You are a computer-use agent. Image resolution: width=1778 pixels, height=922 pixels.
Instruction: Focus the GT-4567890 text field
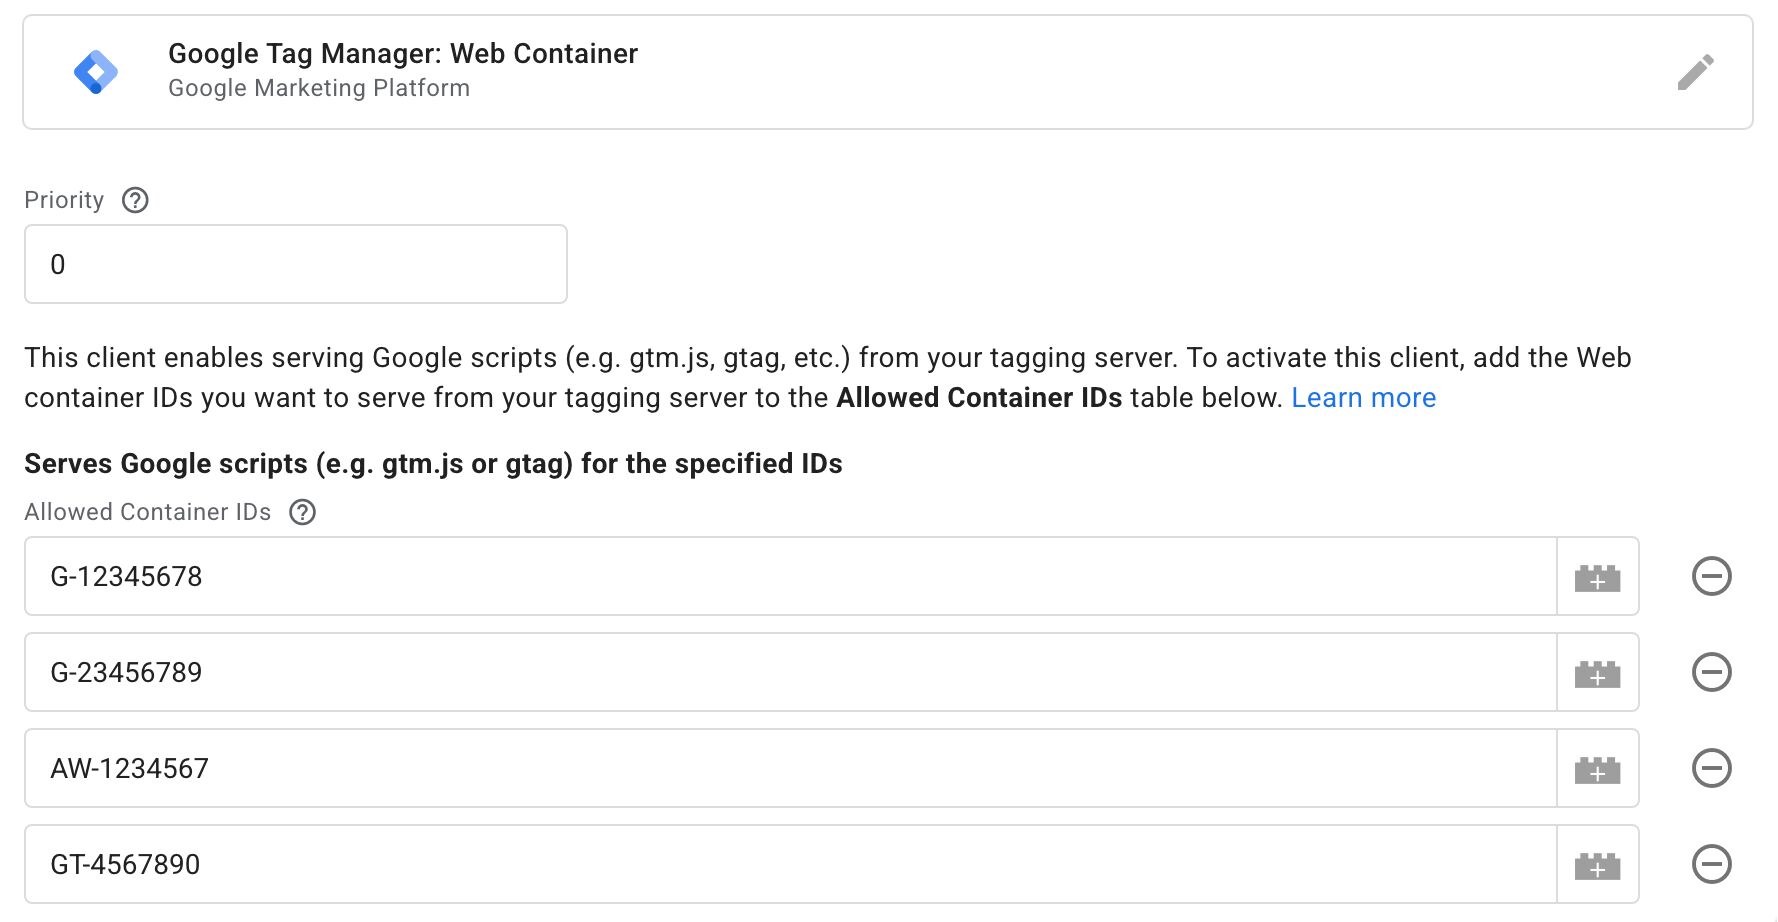tap(790, 864)
